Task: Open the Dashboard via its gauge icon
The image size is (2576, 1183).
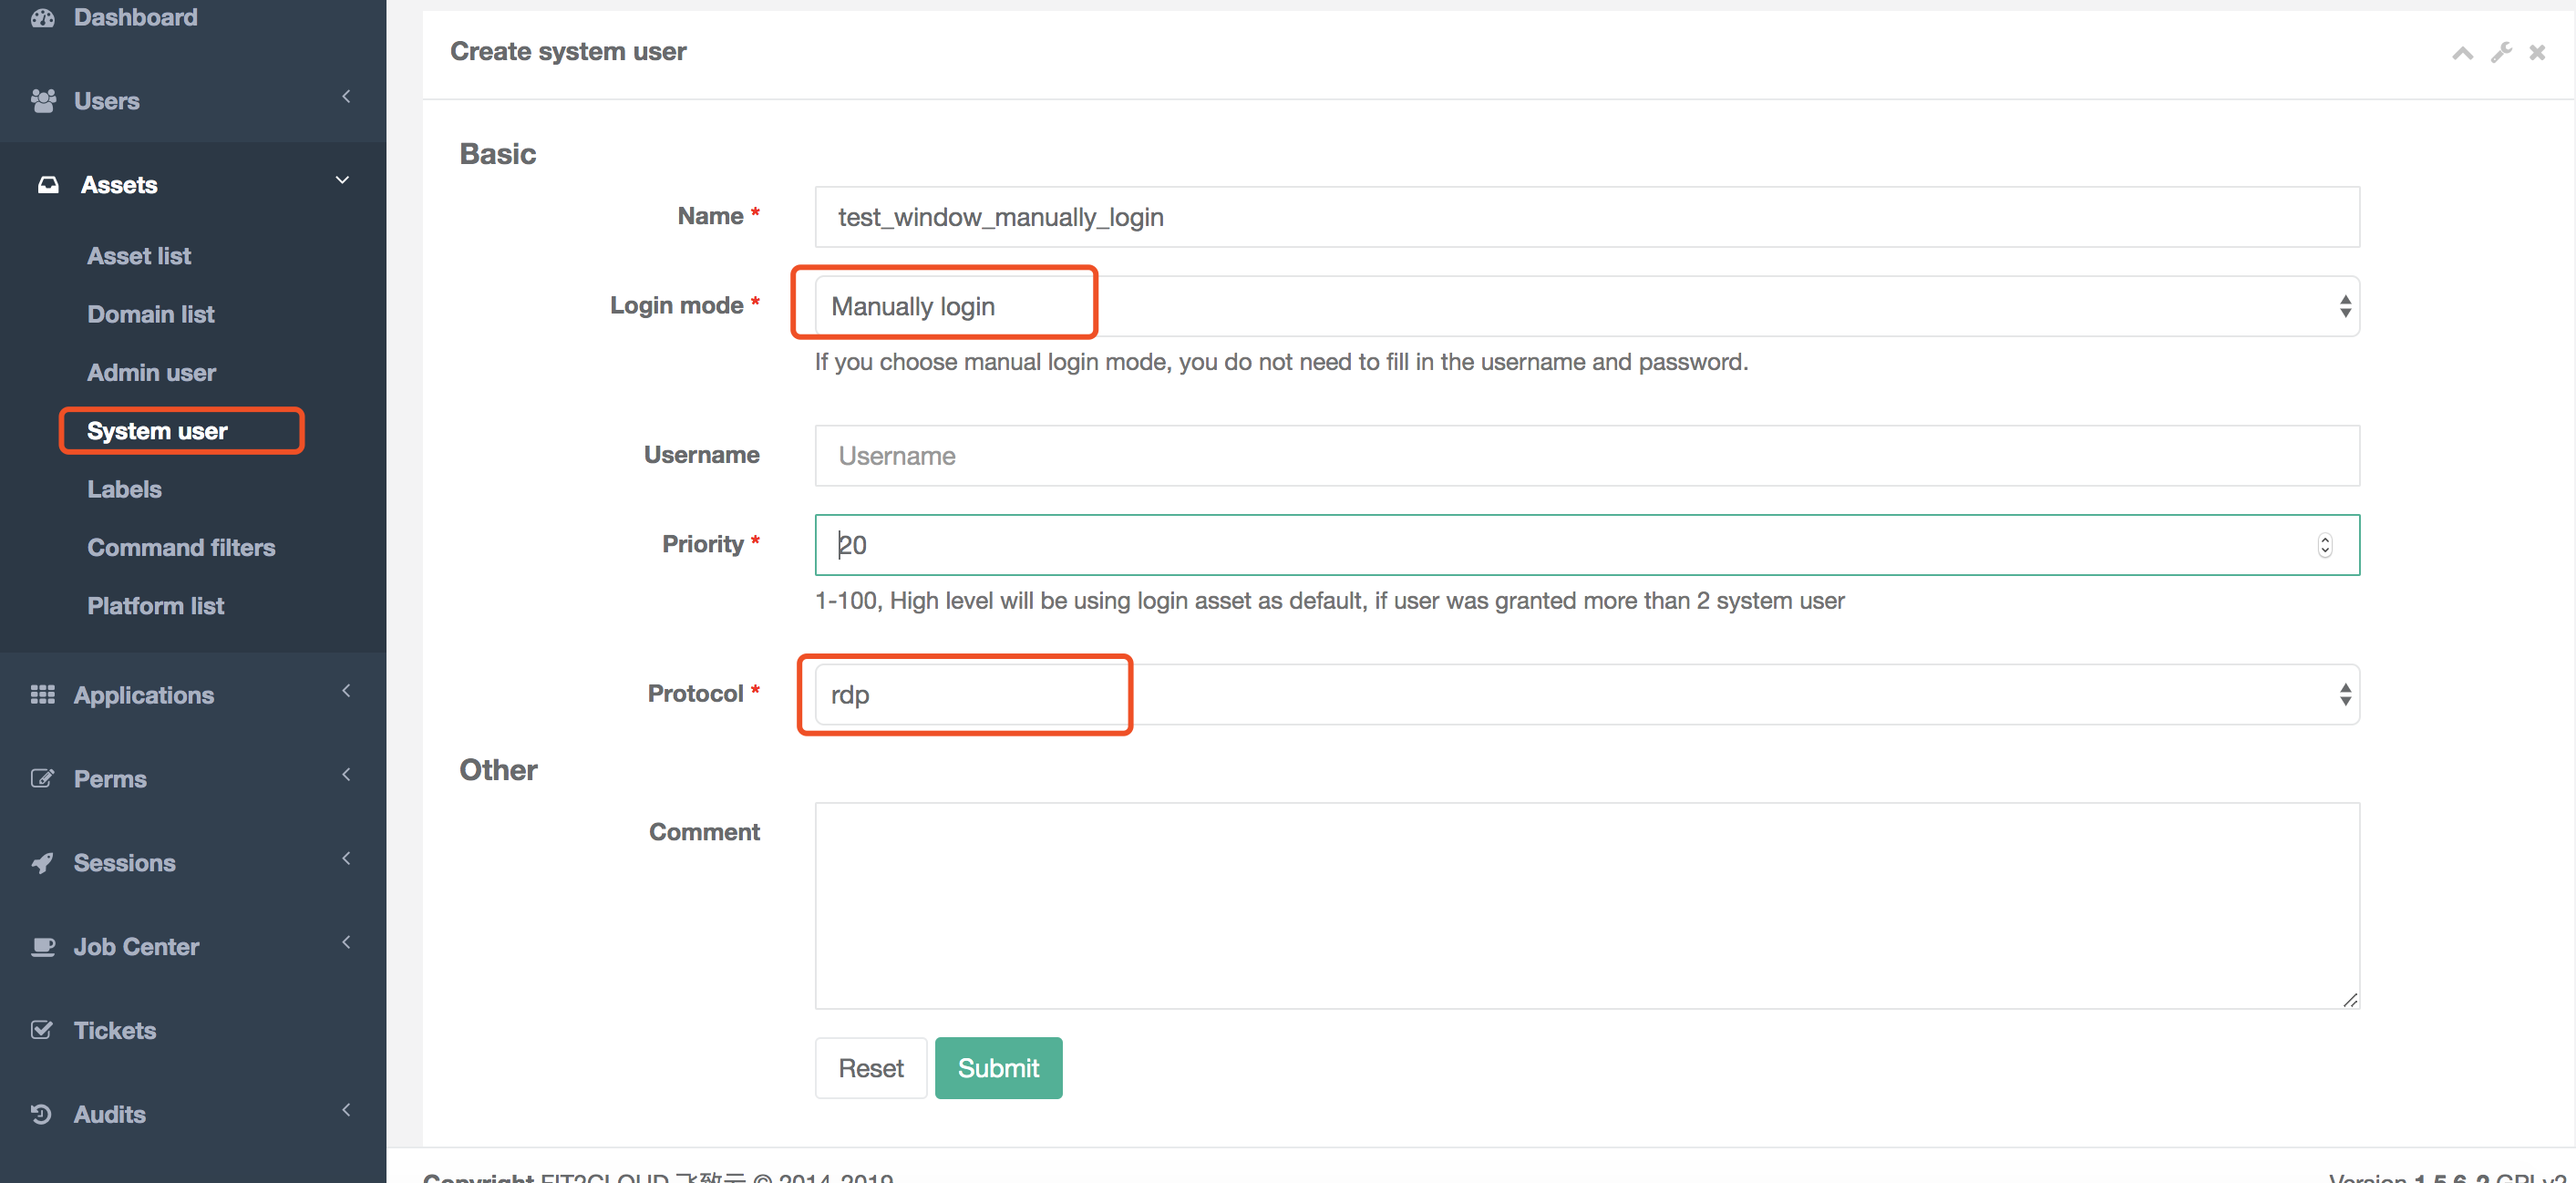Action: pos(44,17)
